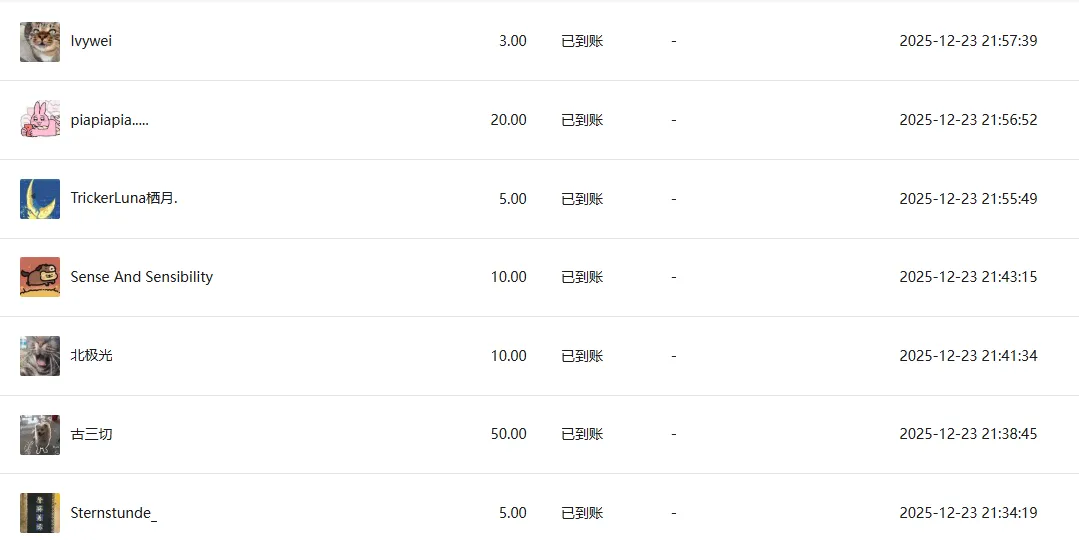Click Ivywei's cat avatar

tap(40, 41)
